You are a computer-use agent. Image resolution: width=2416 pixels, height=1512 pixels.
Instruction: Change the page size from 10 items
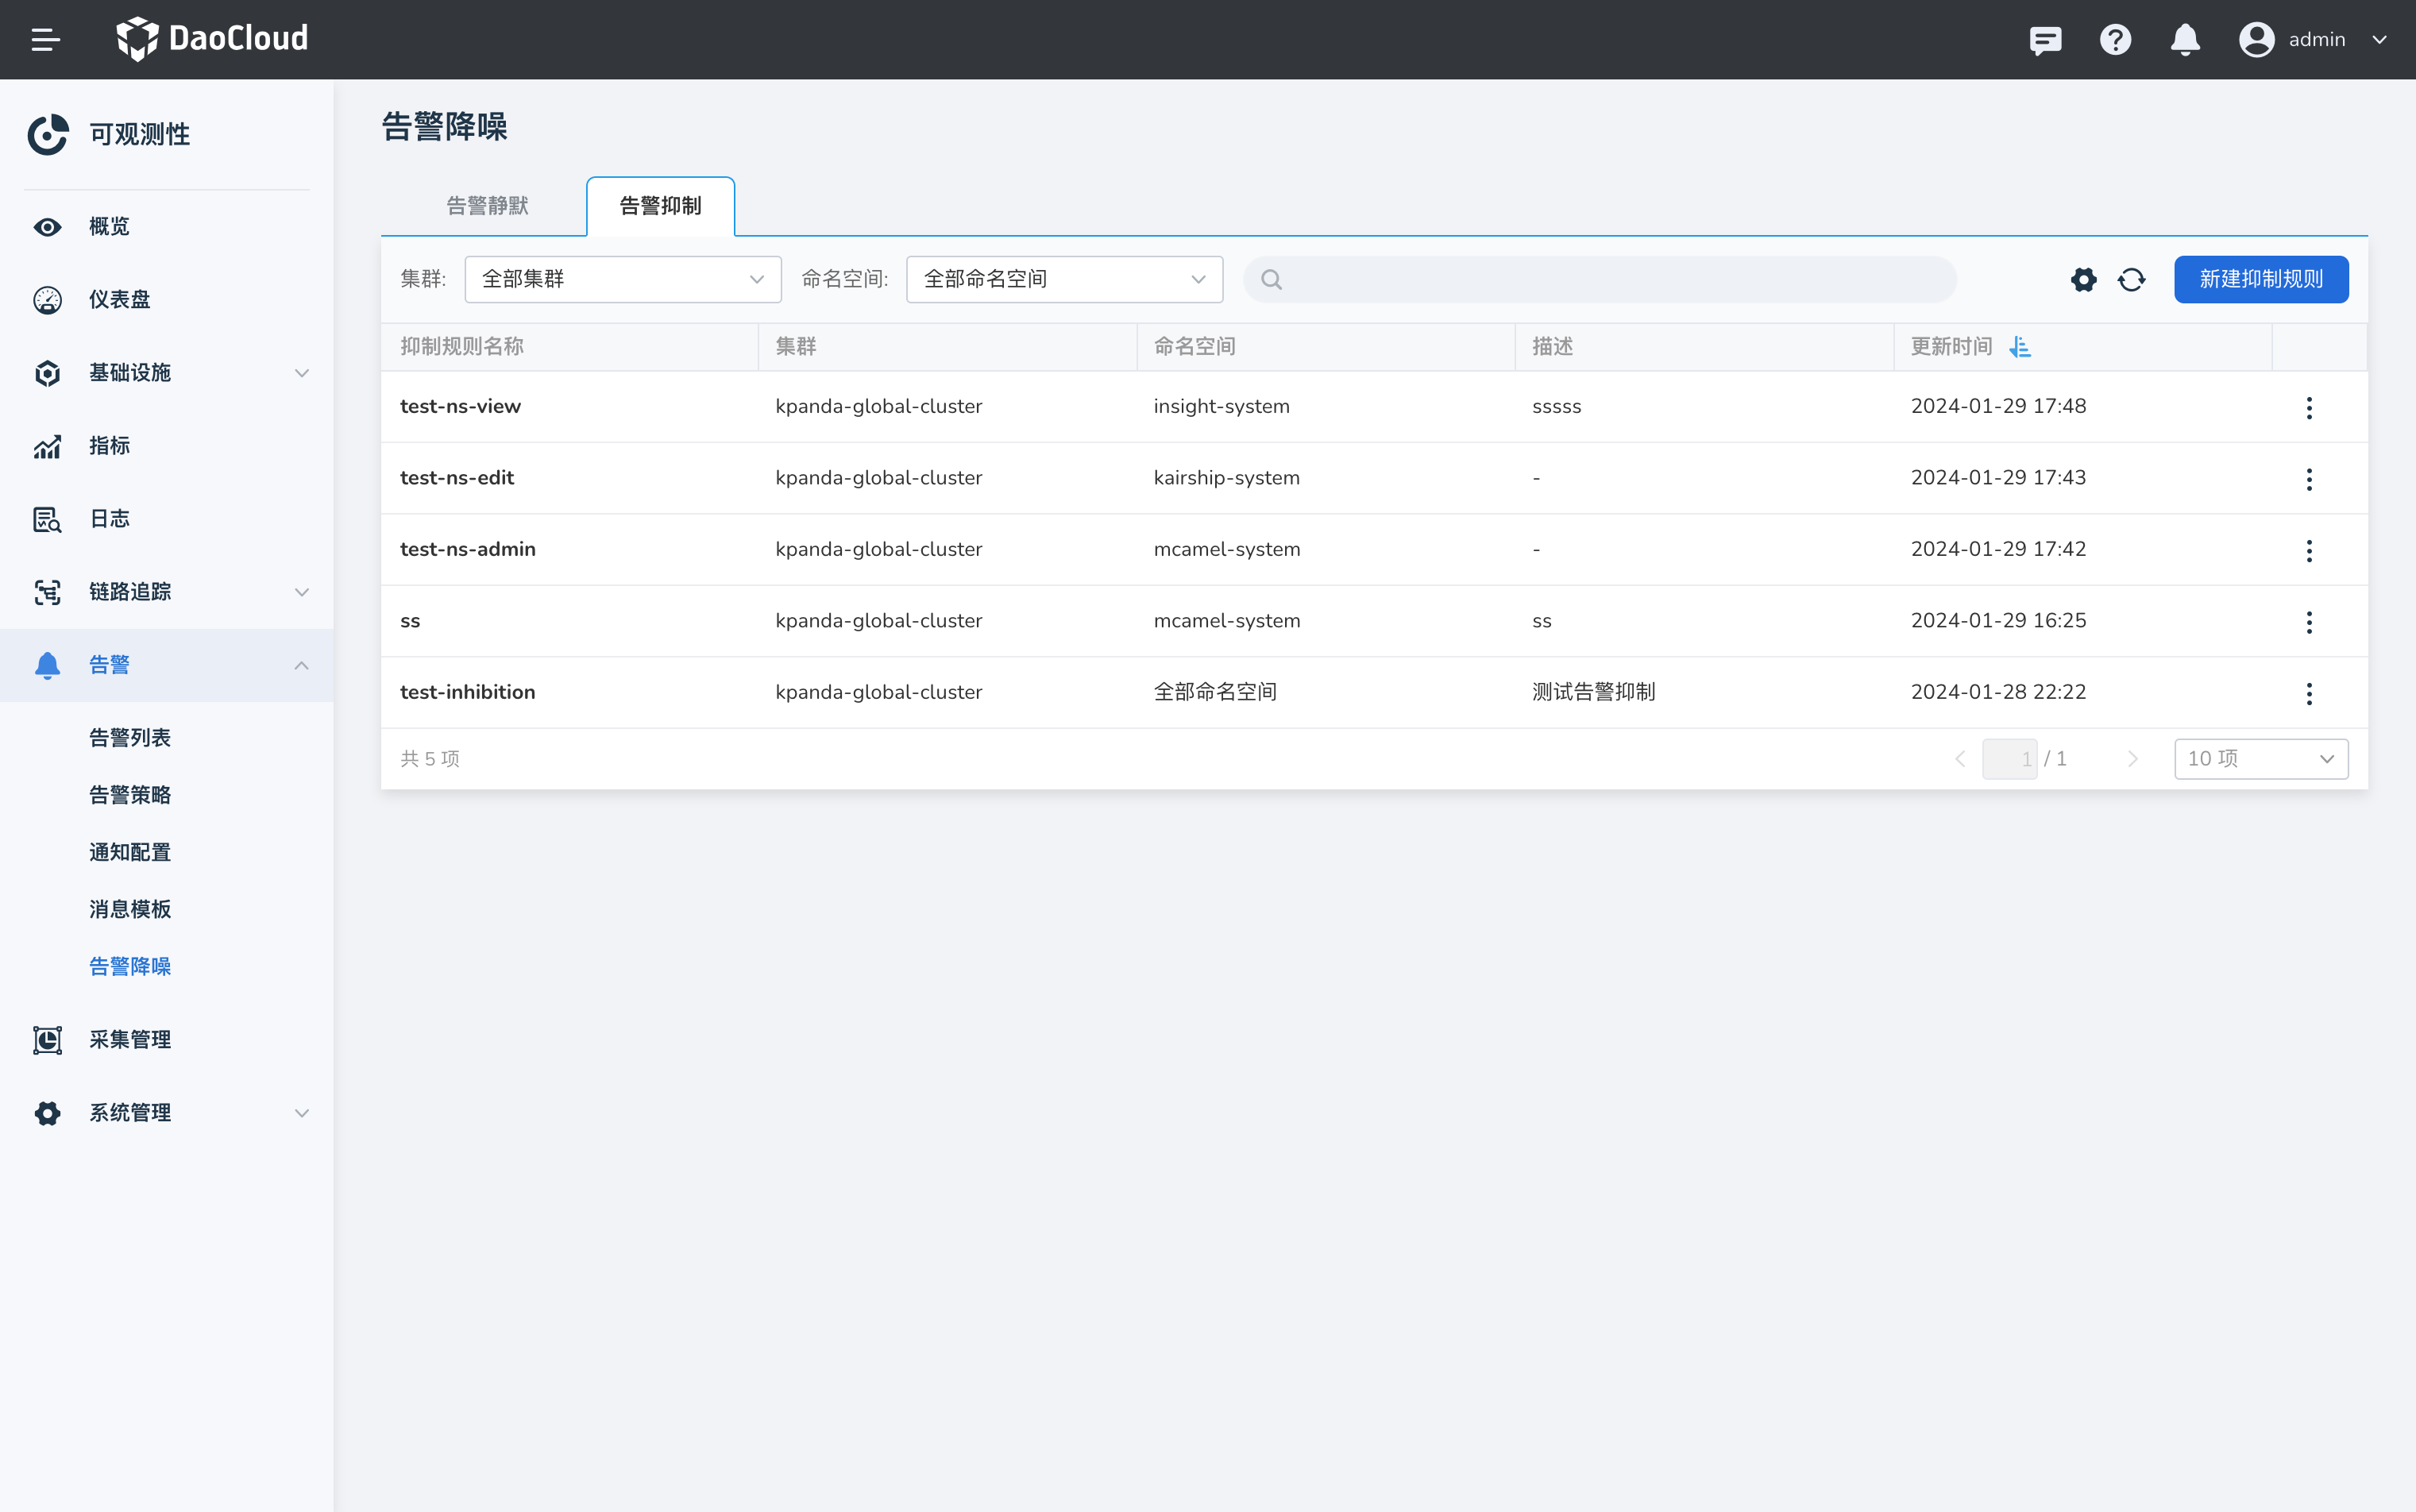[x=2260, y=759]
